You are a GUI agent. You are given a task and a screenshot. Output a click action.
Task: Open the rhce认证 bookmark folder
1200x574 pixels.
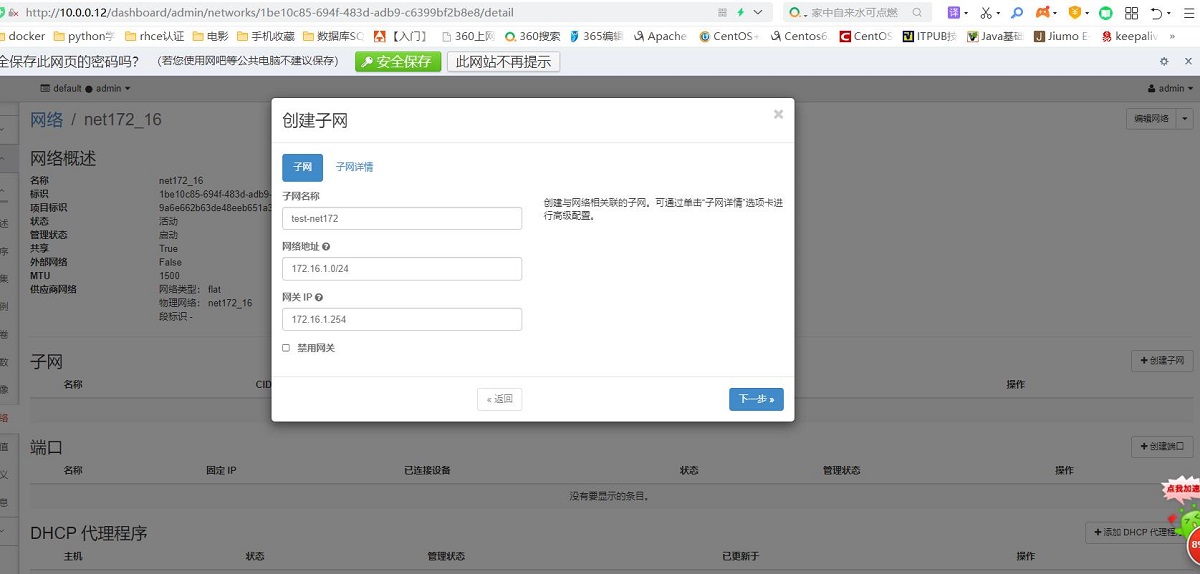155,36
